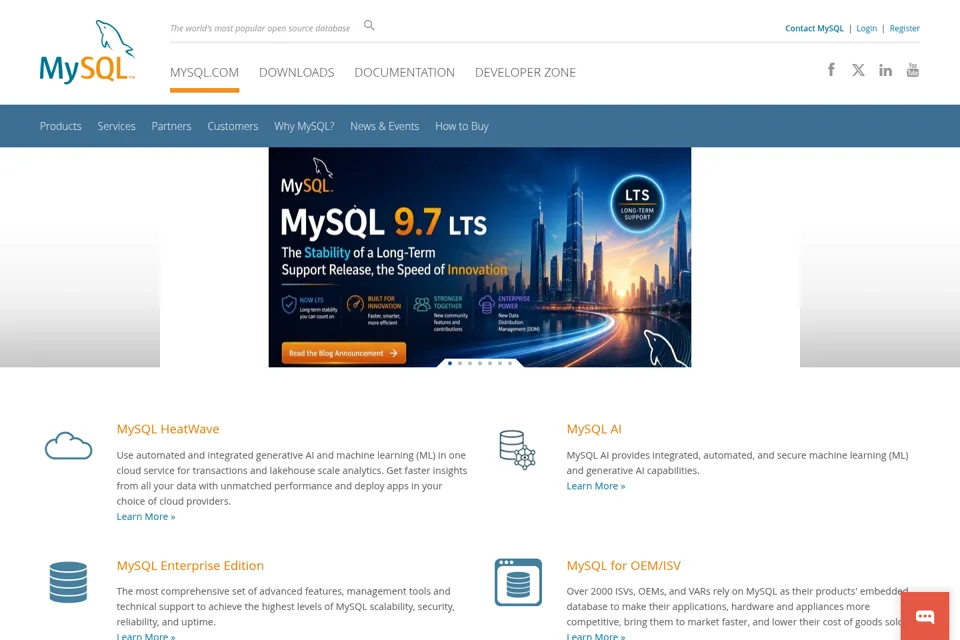Click Learn More under MySQL Enterprise Edition
Viewport: 960px width, 640px height.
click(x=146, y=636)
